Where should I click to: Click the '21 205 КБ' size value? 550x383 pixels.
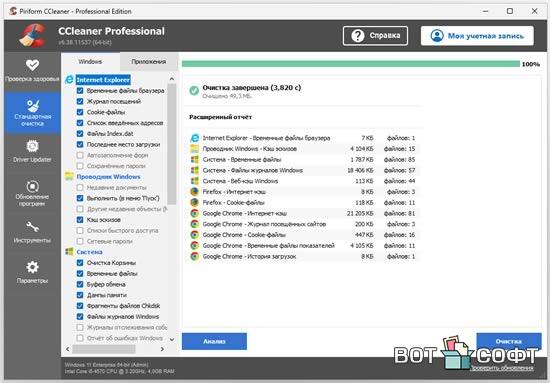click(x=360, y=213)
